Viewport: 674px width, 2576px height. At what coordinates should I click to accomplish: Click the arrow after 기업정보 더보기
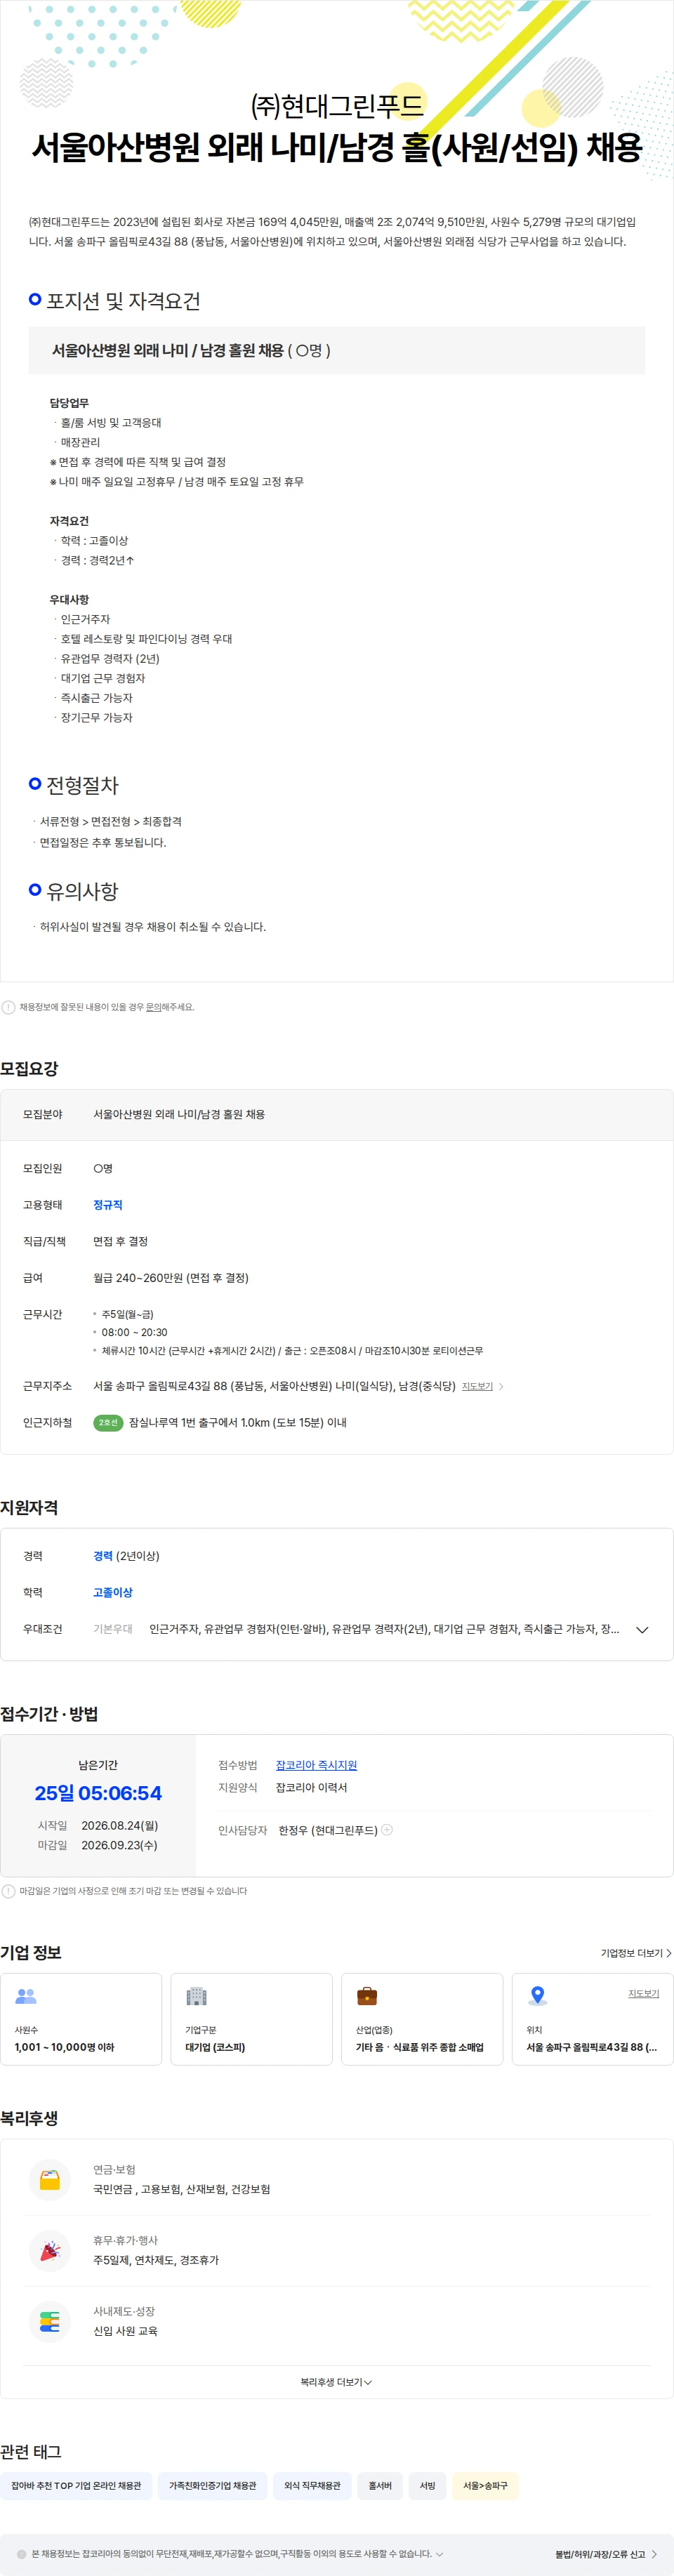pyautogui.click(x=668, y=1953)
